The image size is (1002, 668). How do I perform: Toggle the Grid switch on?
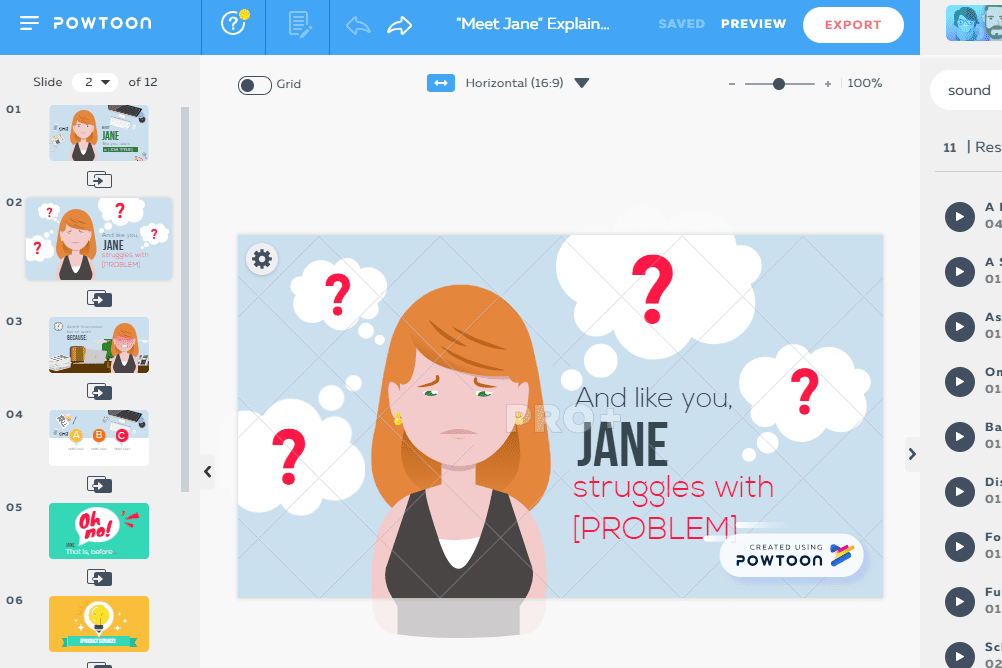tap(254, 85)
